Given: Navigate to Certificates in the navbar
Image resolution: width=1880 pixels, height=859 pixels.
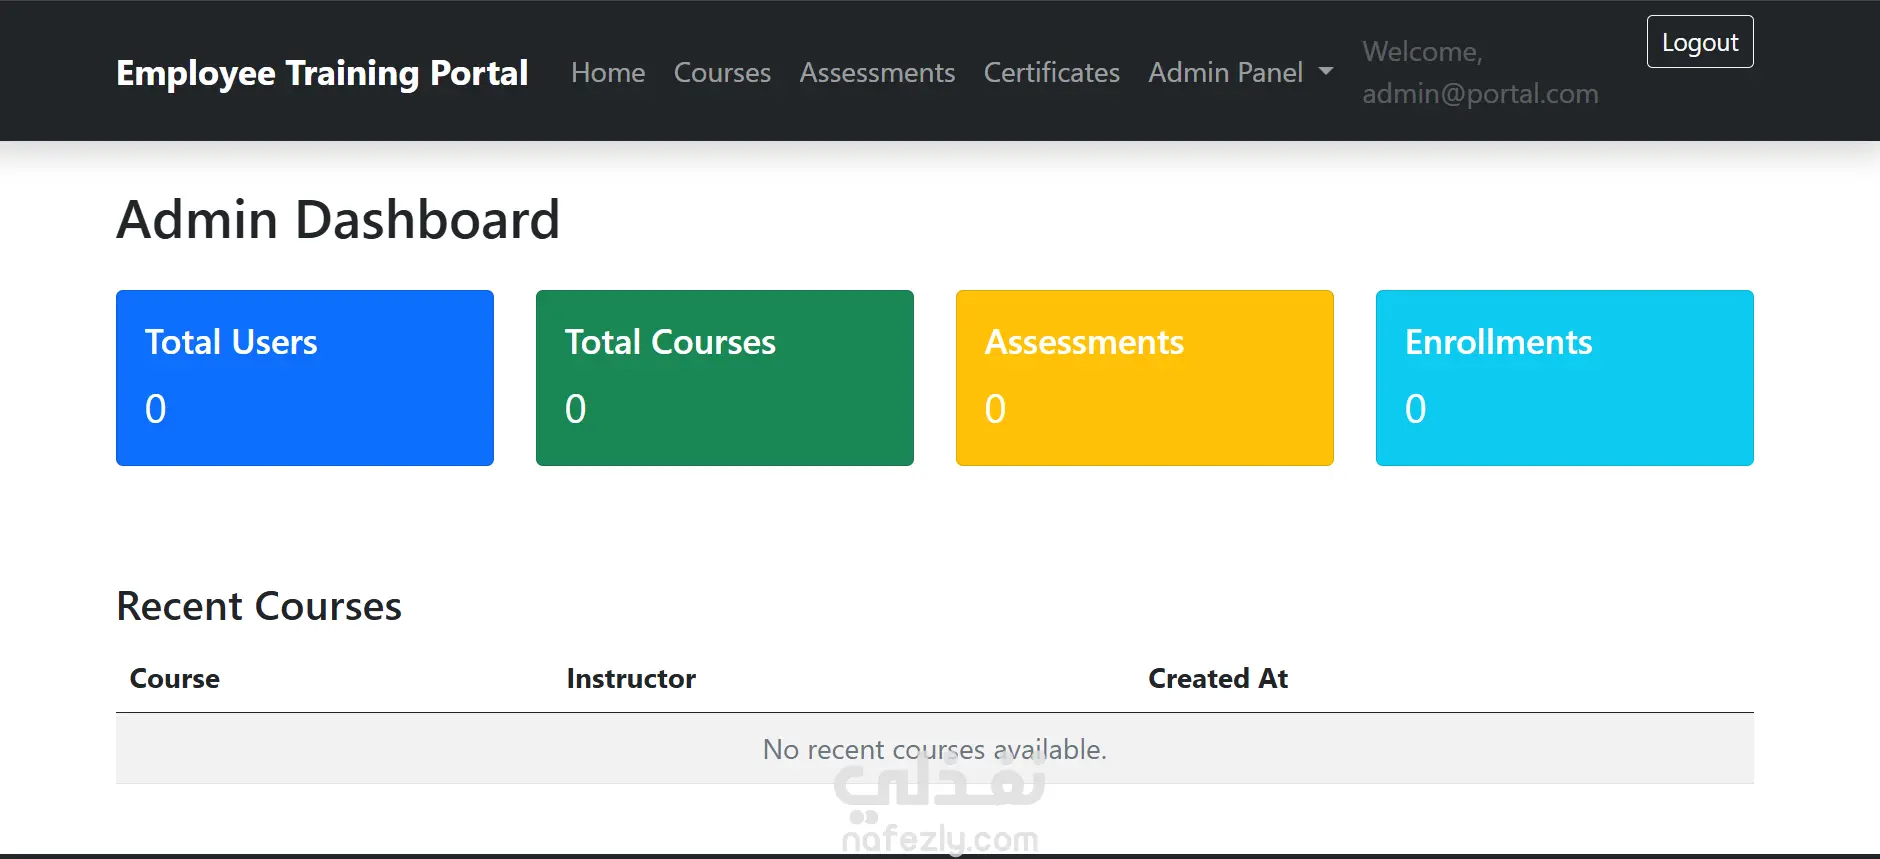Looking at the screenshot, I should (x=1051, y=73).
